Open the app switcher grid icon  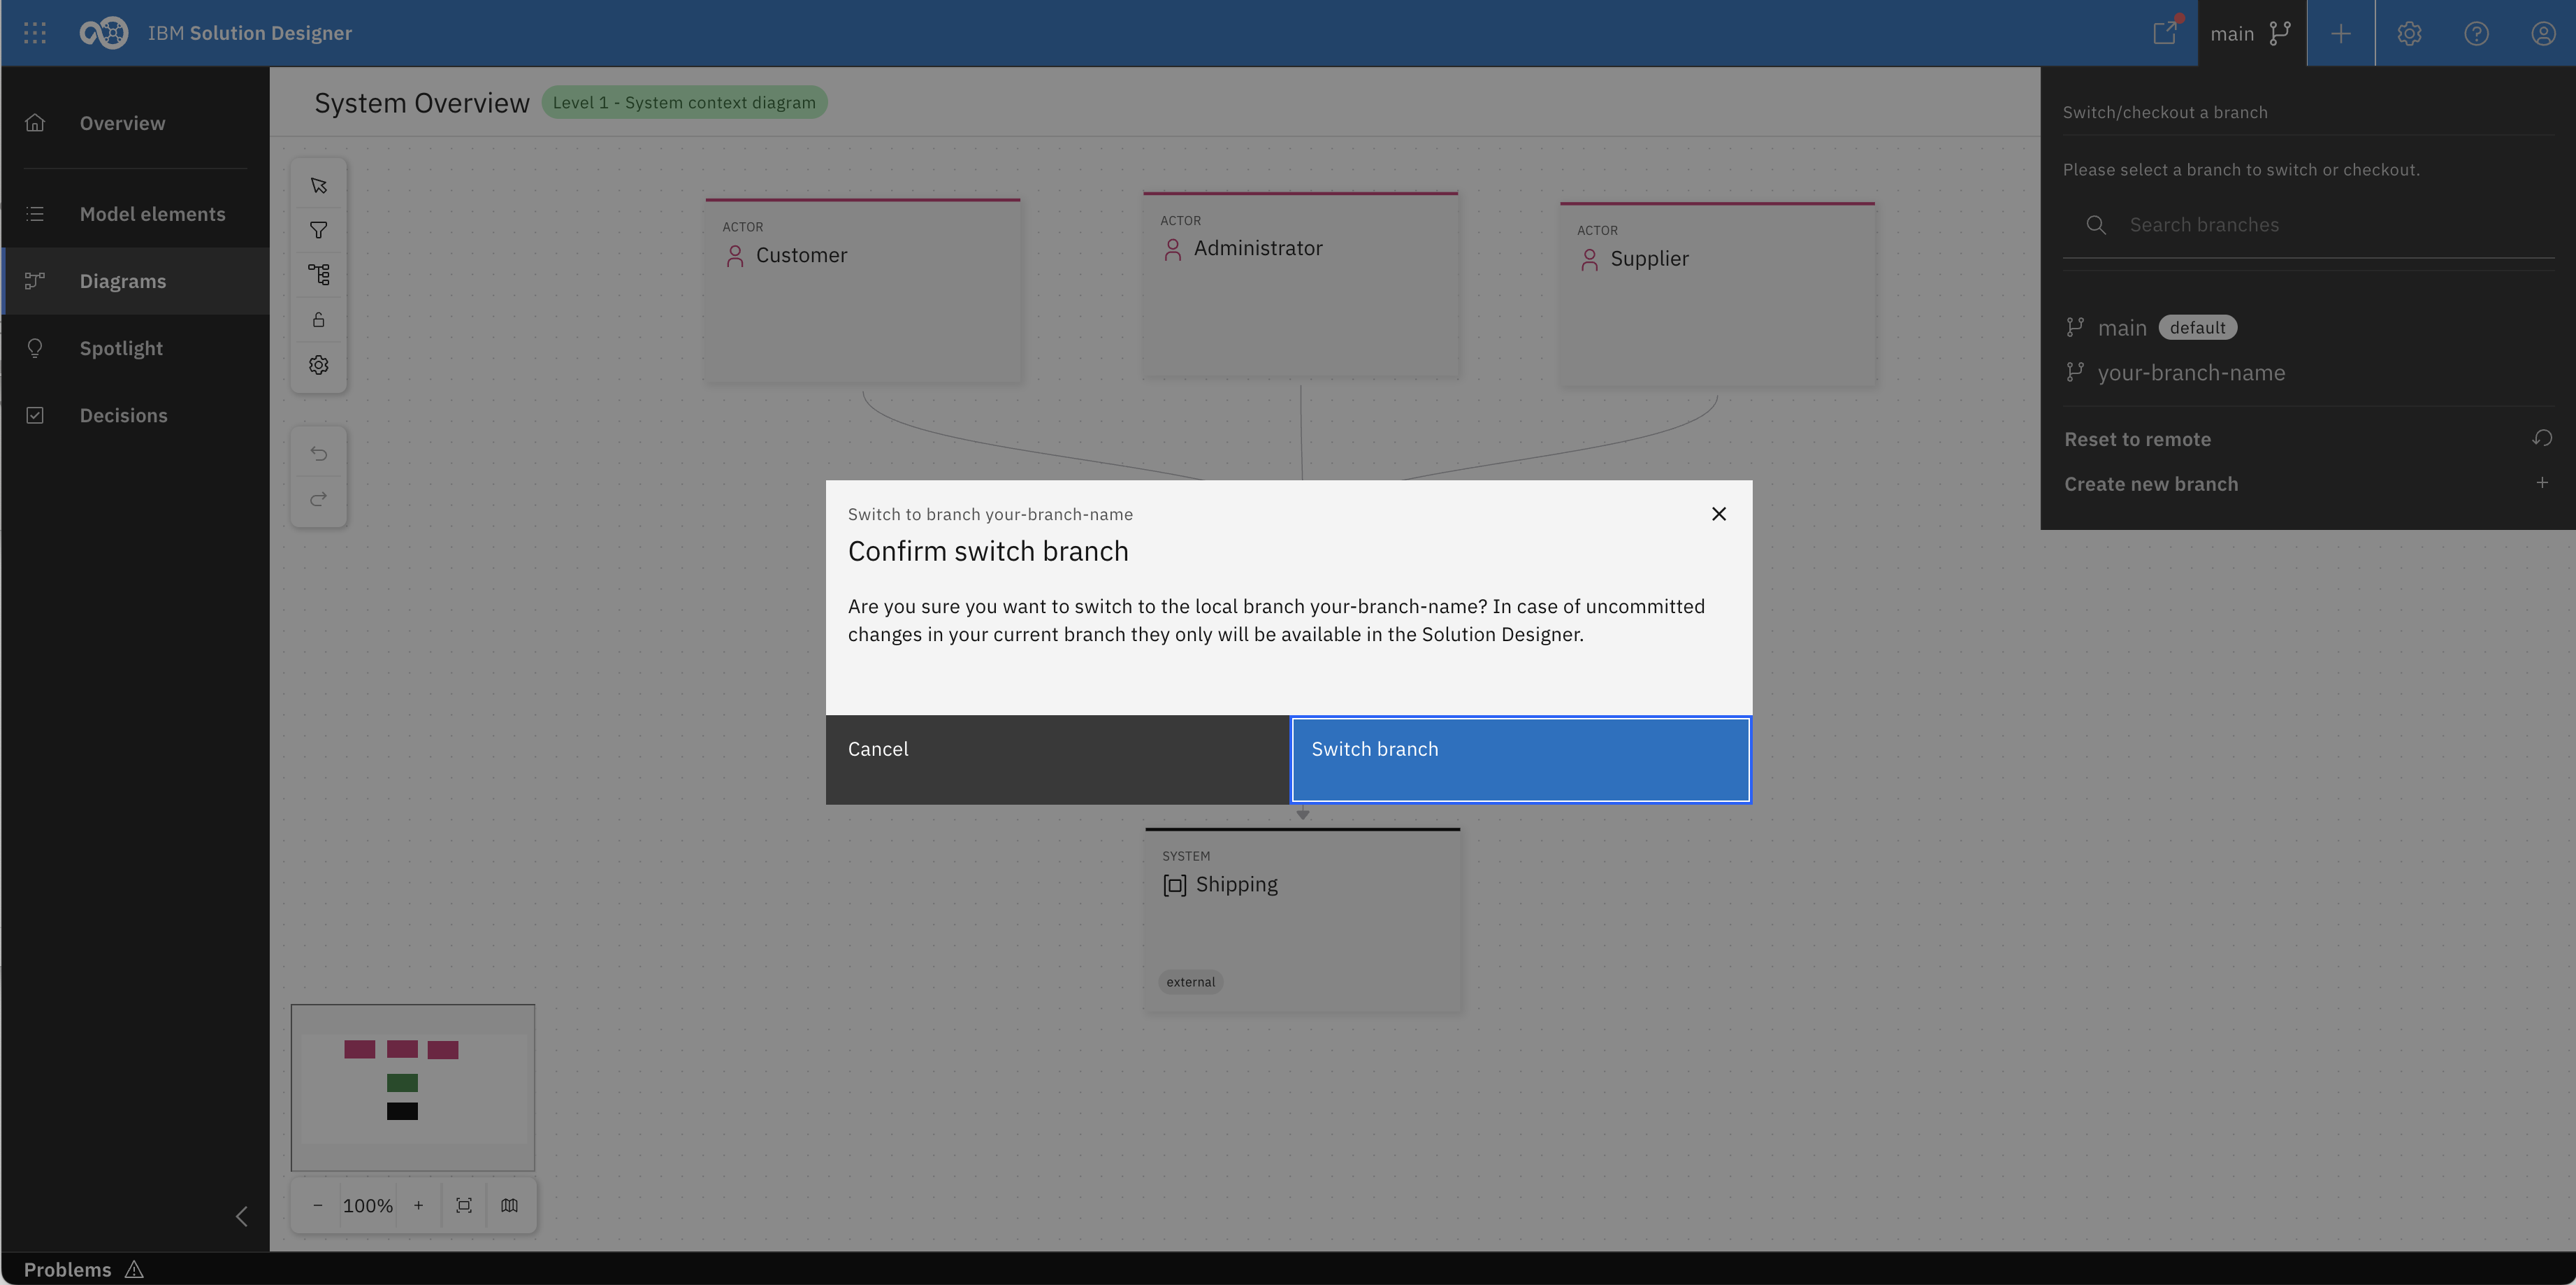(35, 33)
